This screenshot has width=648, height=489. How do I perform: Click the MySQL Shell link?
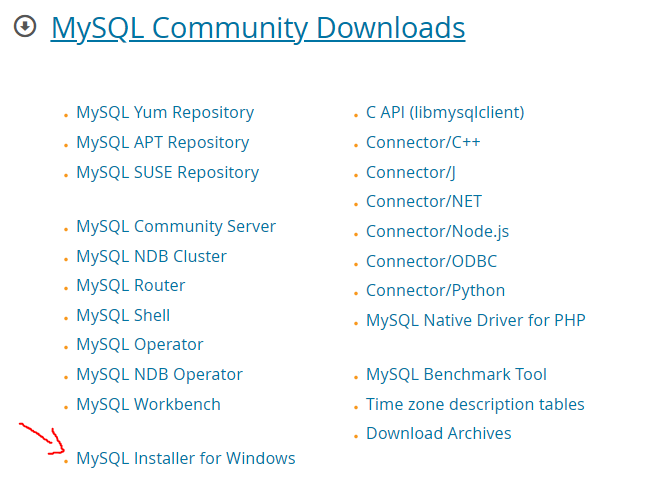coord(123,315)
